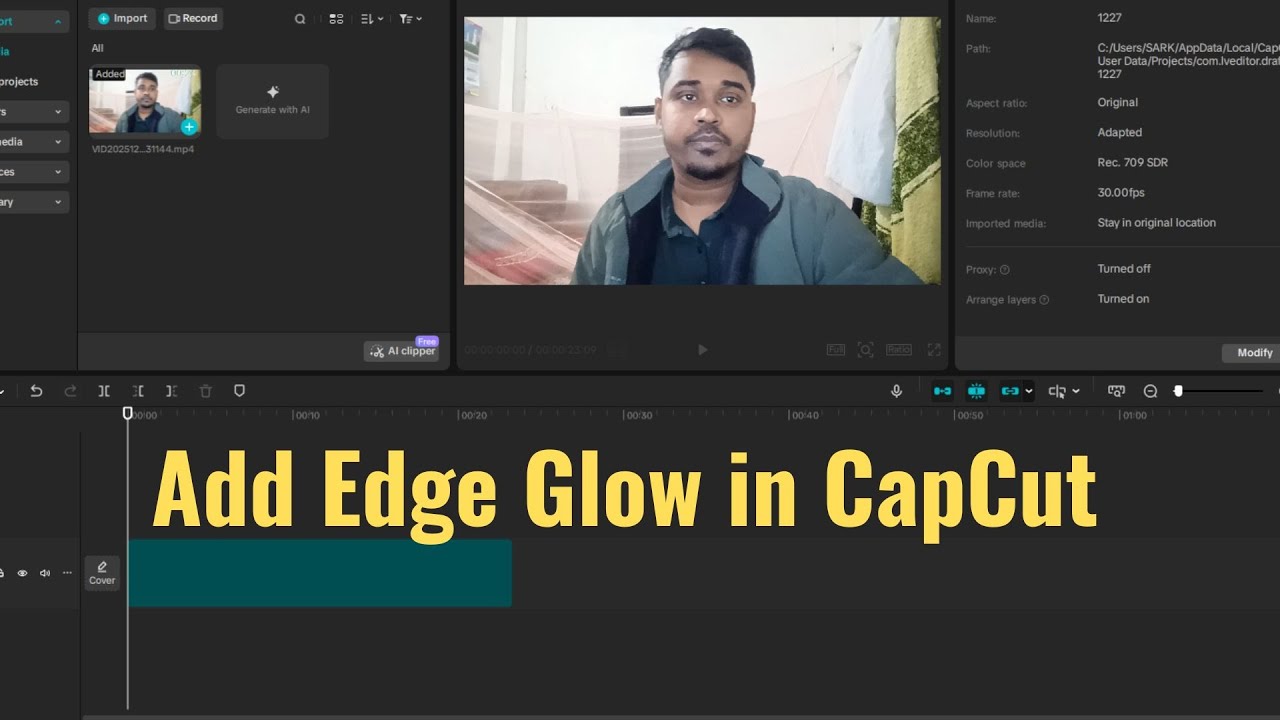Select the teal clip on the timeline
The width and height of the screenshot is (1280, 720).
click(320, 573)
